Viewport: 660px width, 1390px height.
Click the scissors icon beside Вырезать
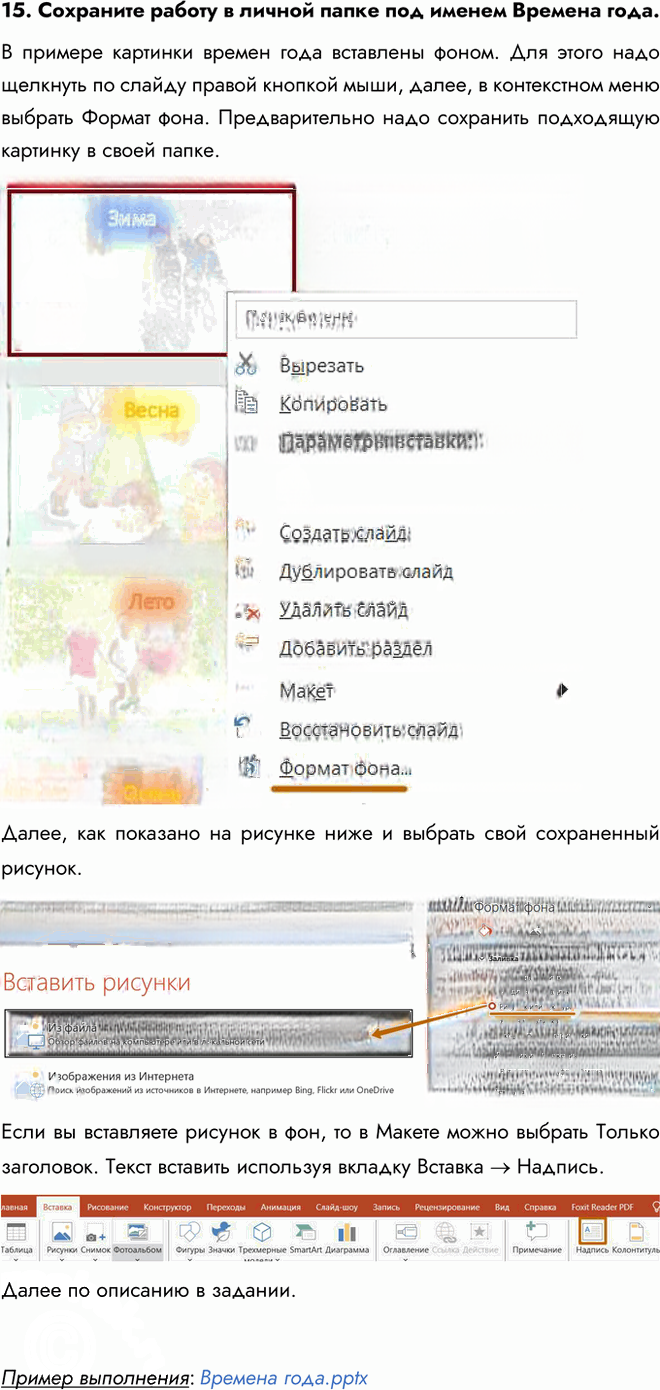pyautogui.click(x=246, y=365)
